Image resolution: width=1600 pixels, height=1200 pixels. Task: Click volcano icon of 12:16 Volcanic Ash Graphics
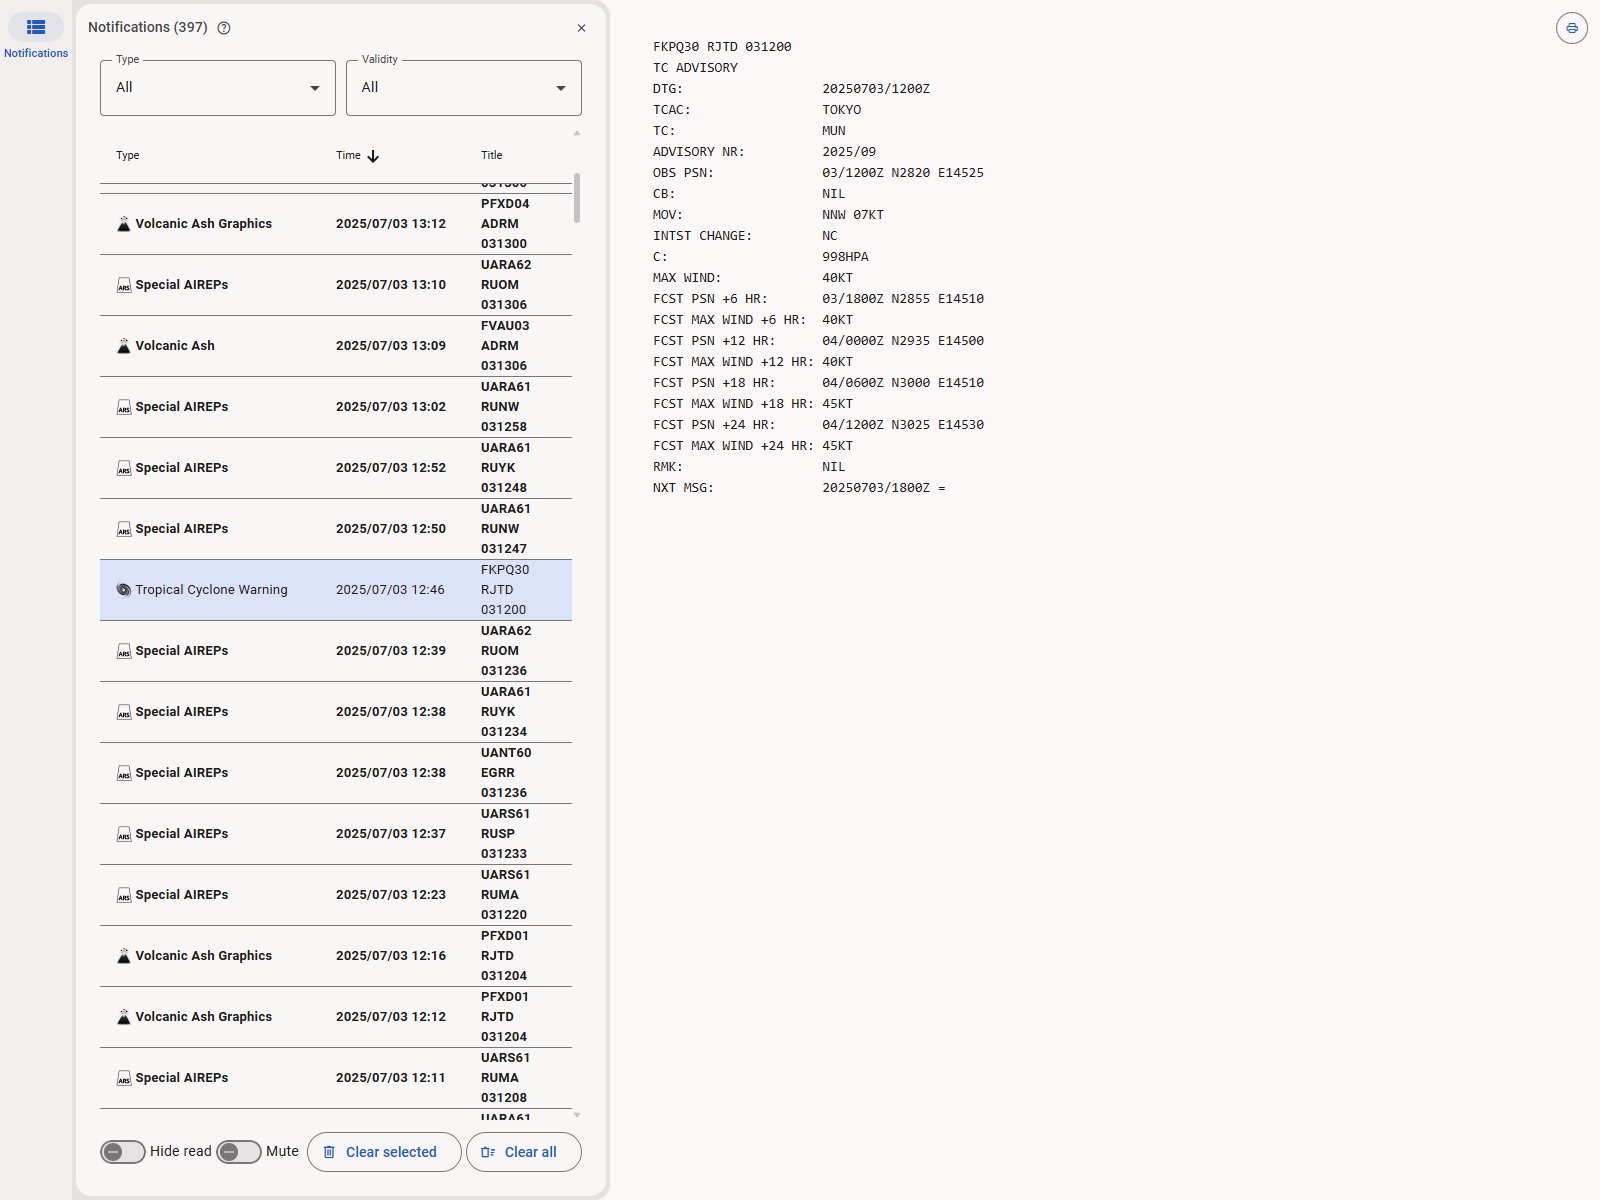click(x=124, y=956)
